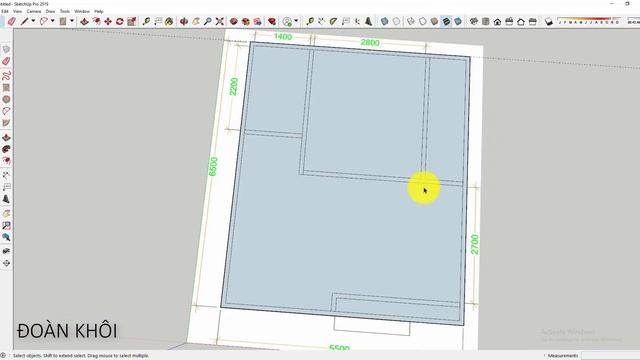Select the Shapes rectangle tool in top toolbar
Viewport: 640px width, 360px height.
pyautogui.click(x=63, y=21)
